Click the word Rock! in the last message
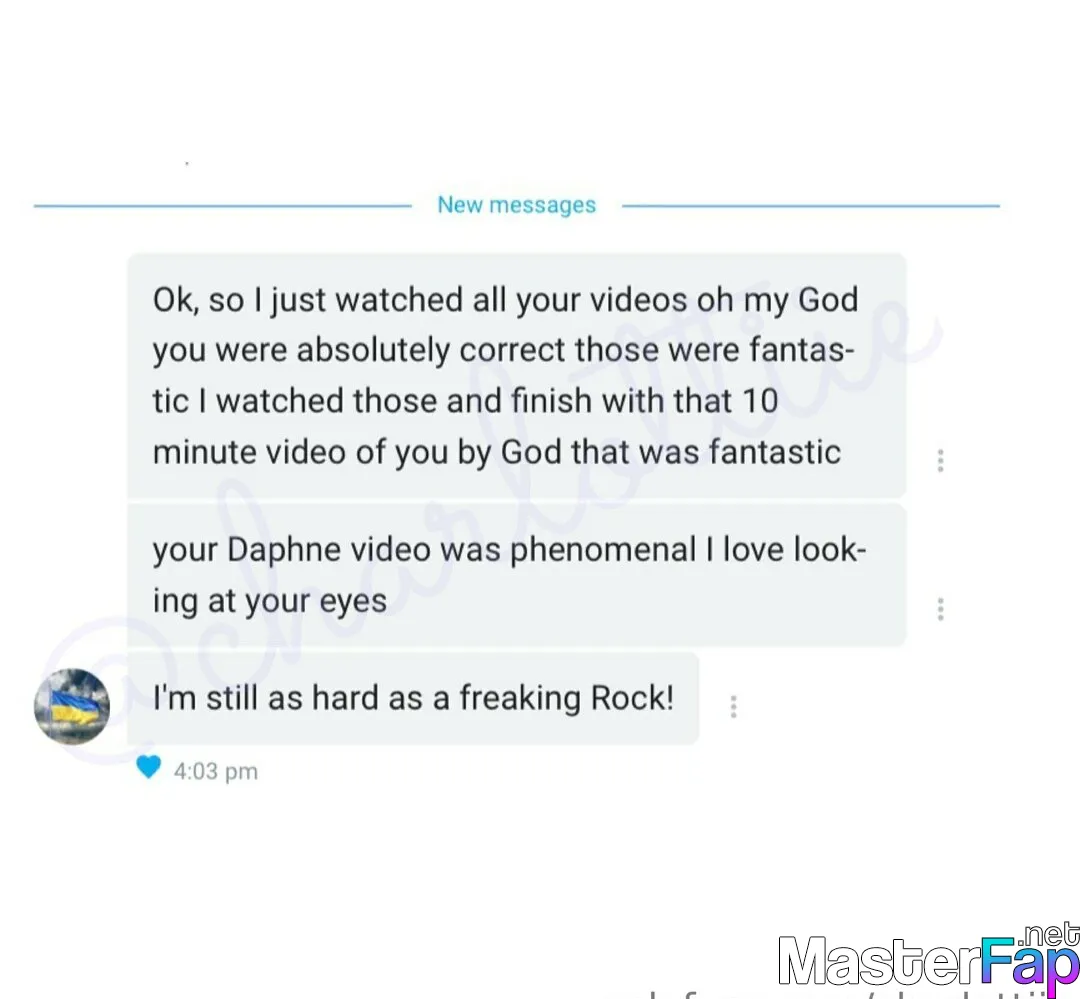The height and width of the screenshot is (999, 1080). [632, 697]
